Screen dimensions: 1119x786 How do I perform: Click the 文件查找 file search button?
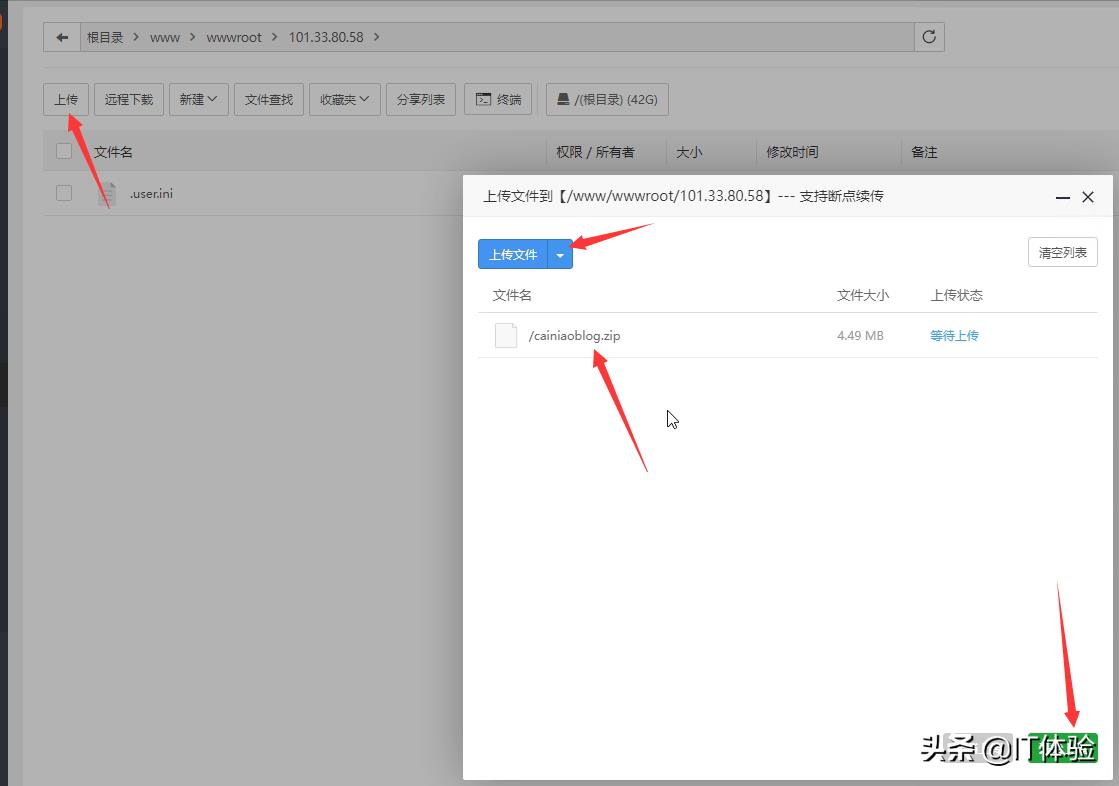269,99
